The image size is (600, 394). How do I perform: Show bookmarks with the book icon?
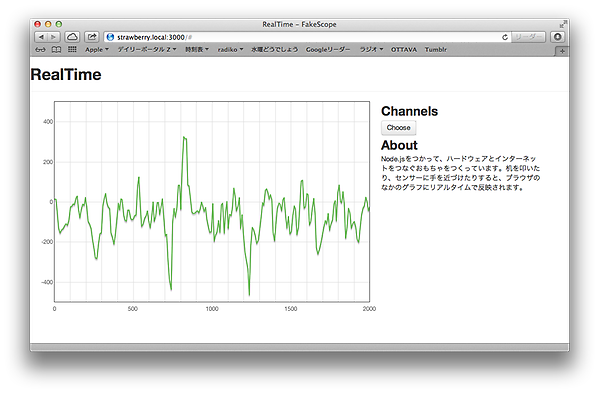click(x=56, y=50)
